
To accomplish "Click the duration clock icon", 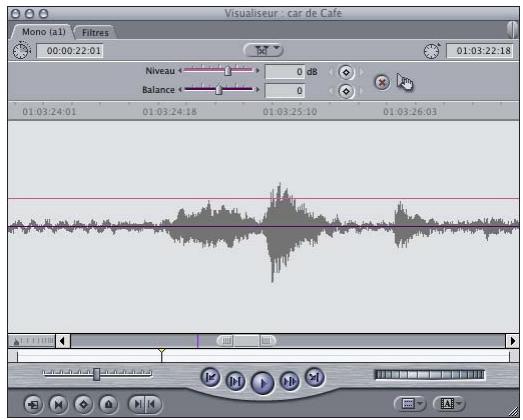I will point(21,51).
